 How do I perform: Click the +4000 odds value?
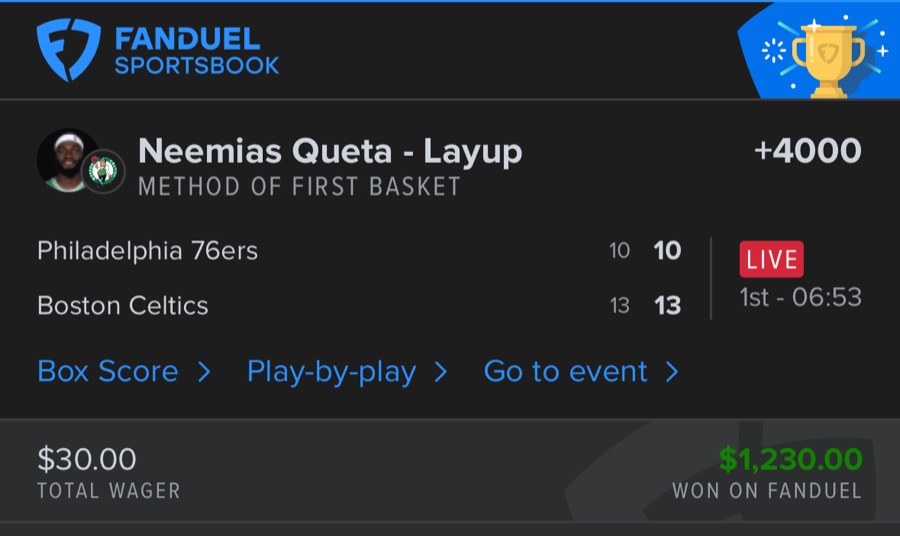tap(807, 151)
